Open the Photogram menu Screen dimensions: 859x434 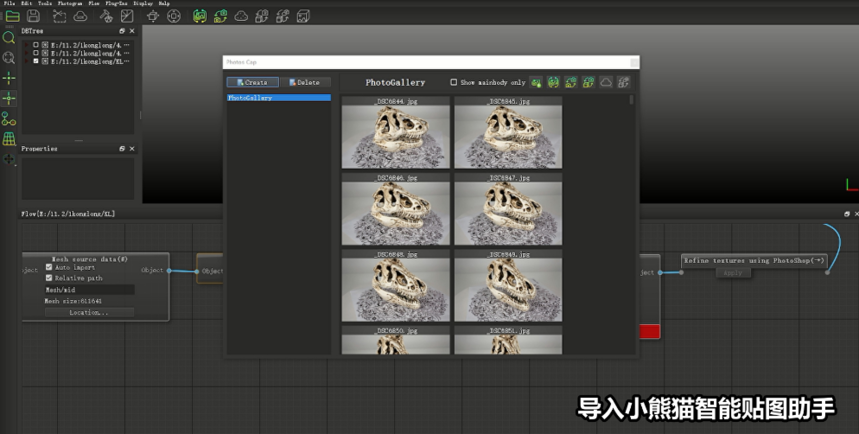pyautogui.click(x=70, y=3)
